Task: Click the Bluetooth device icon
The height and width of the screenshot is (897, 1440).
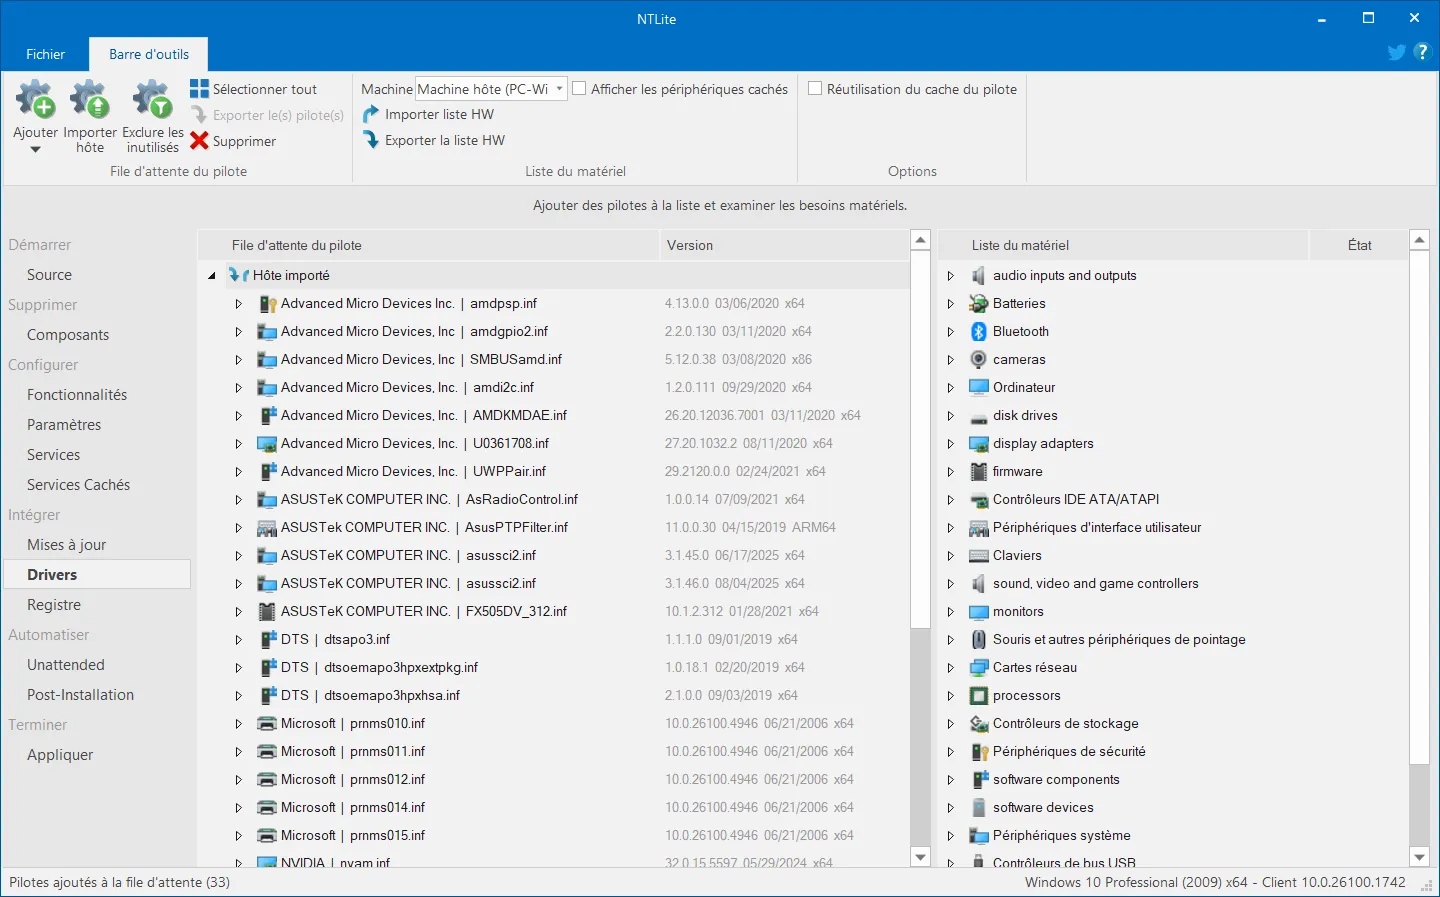Action: click(979, 331)
